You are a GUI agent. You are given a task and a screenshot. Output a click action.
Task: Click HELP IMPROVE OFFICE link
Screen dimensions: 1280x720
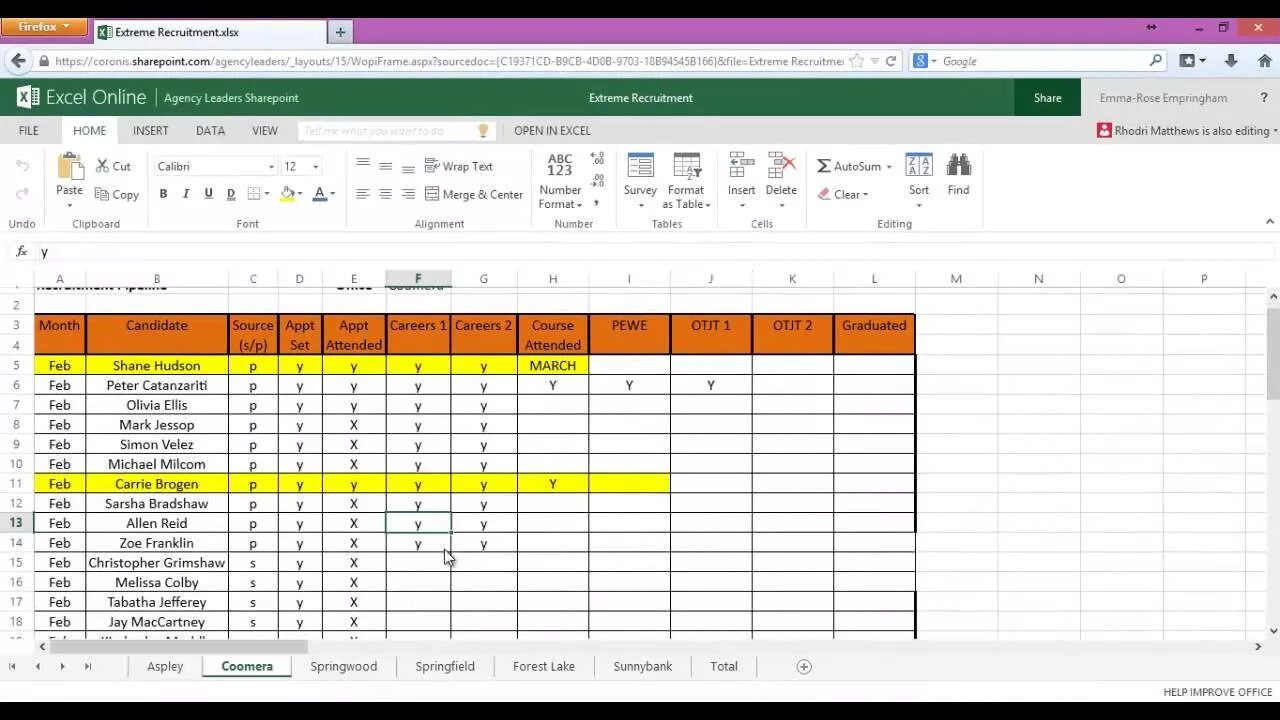pos(1217,692)
